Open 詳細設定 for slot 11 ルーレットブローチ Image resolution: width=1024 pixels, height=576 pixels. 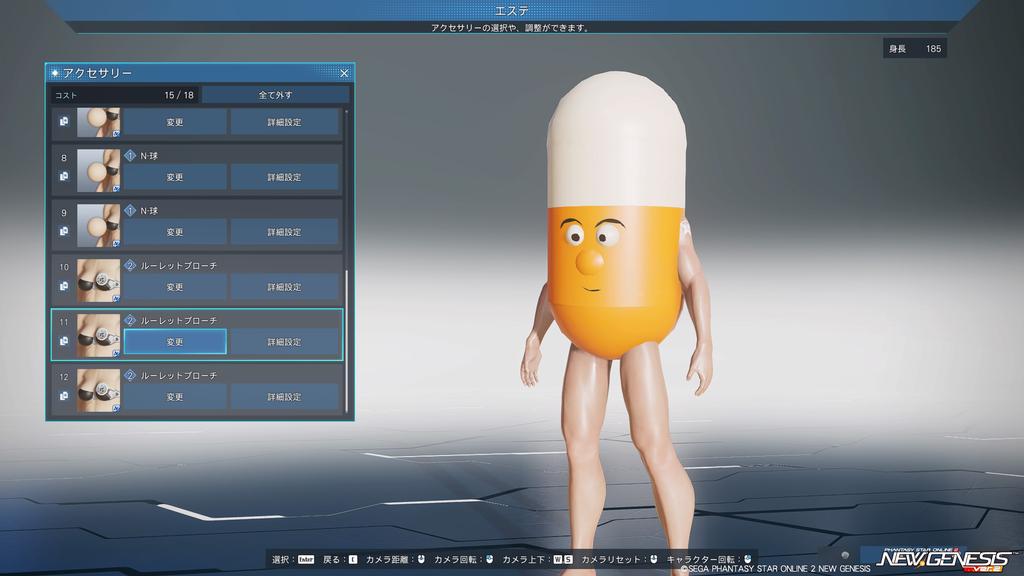(x=284, y=342)
